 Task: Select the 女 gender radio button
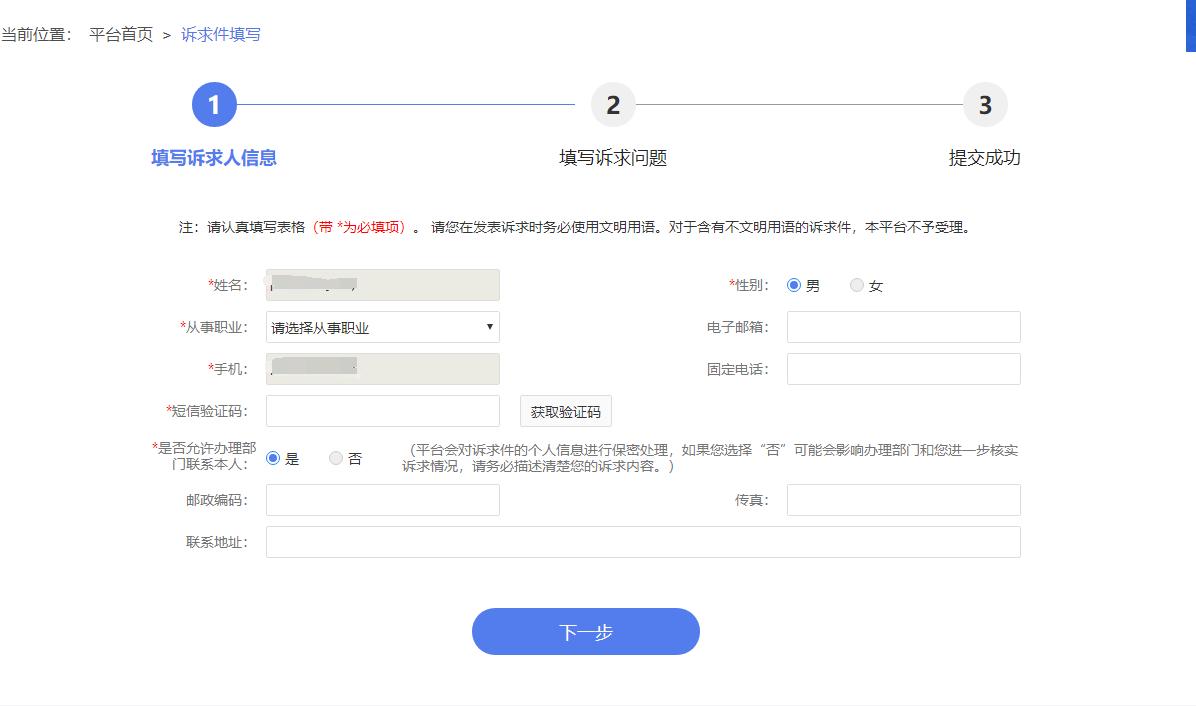tap(856, 285)
